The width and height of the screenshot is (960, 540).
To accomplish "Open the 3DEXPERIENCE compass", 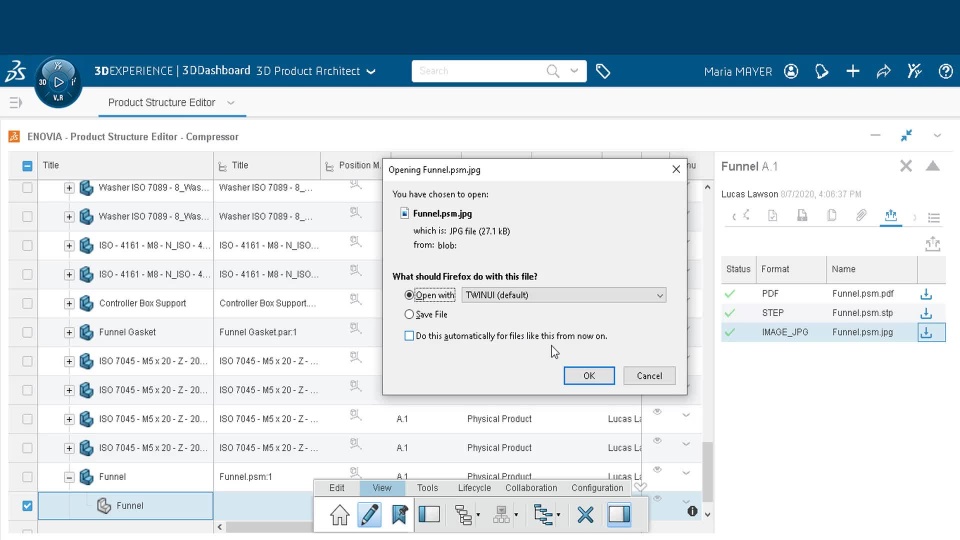I will [x=58, y=82].
